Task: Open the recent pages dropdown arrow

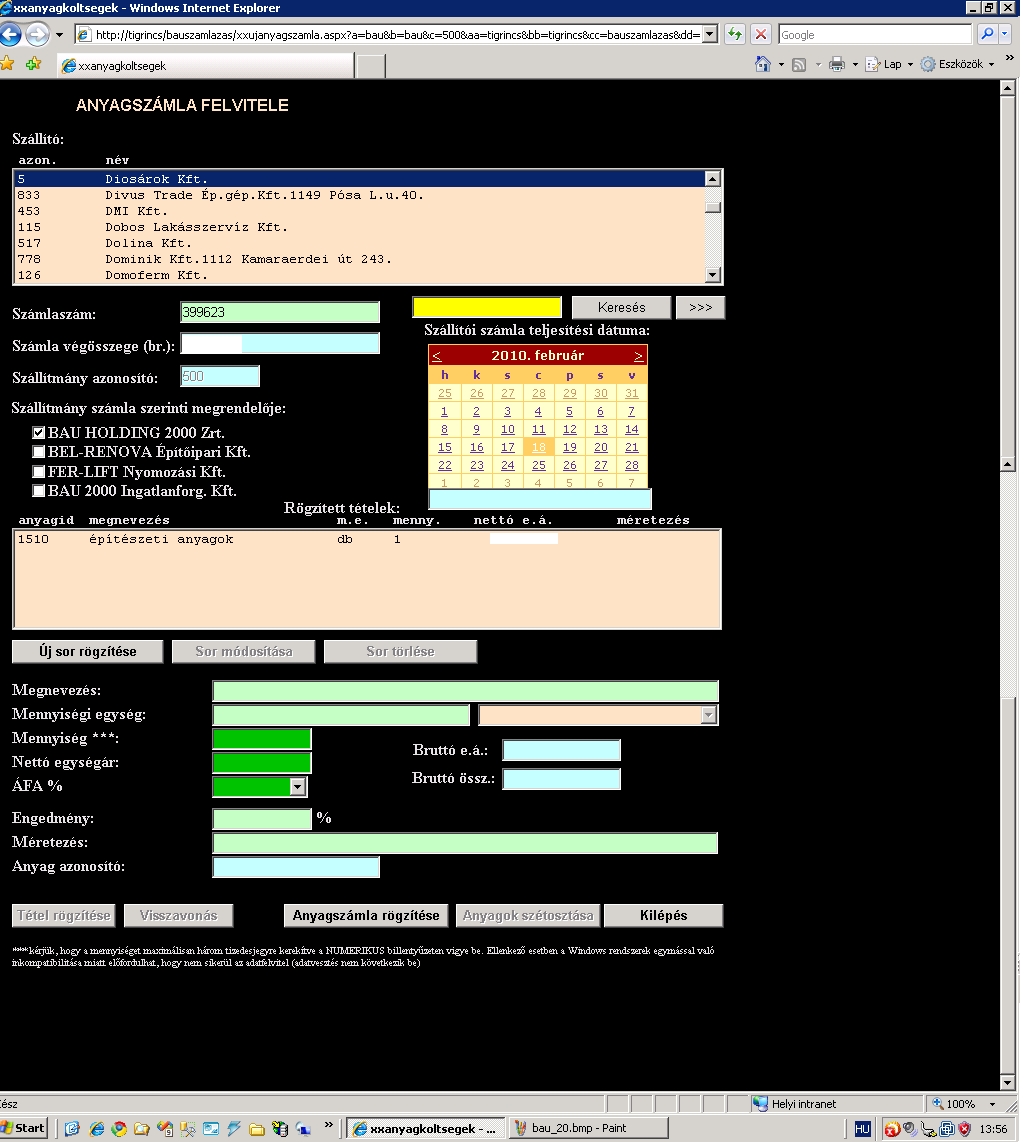Action: (60, 34)
